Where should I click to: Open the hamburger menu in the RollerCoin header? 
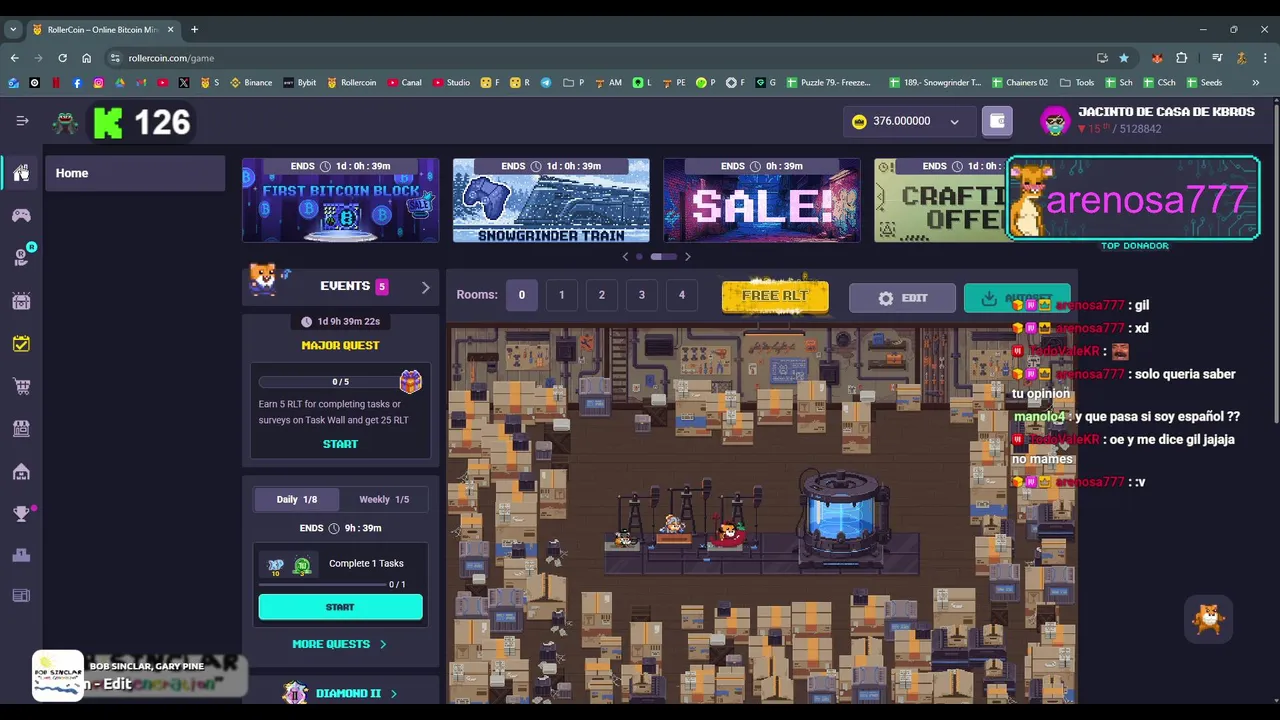[x=22, y=121]
